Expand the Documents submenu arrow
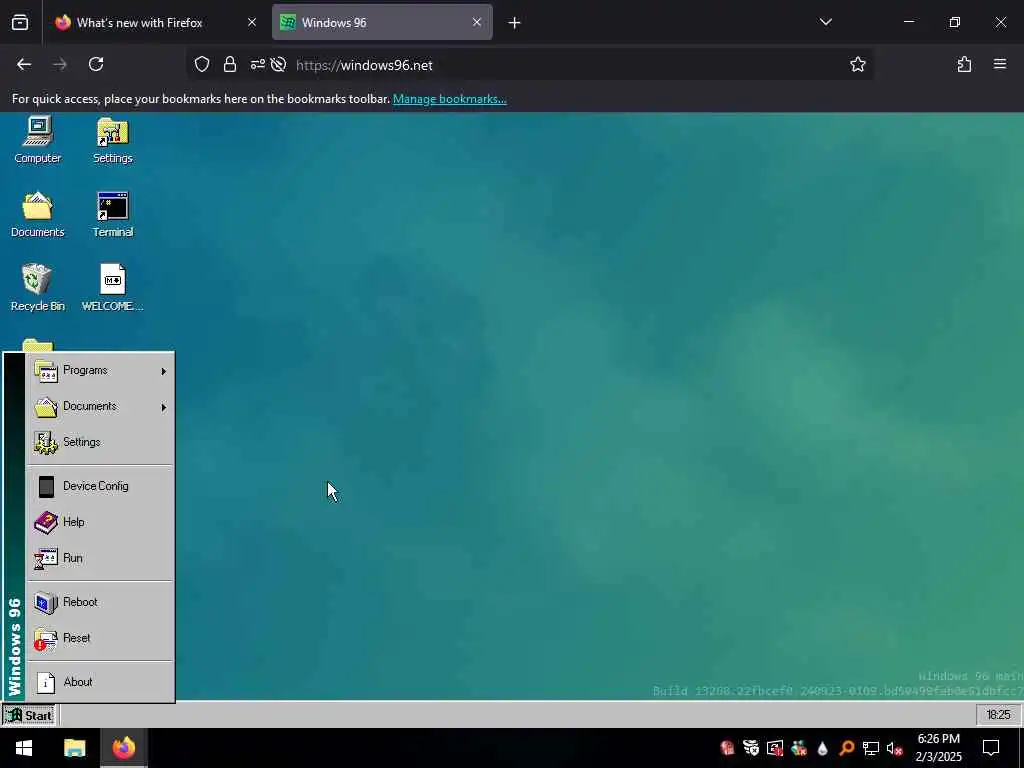This screenshot has width=1024, height=768. coord(163,407)
